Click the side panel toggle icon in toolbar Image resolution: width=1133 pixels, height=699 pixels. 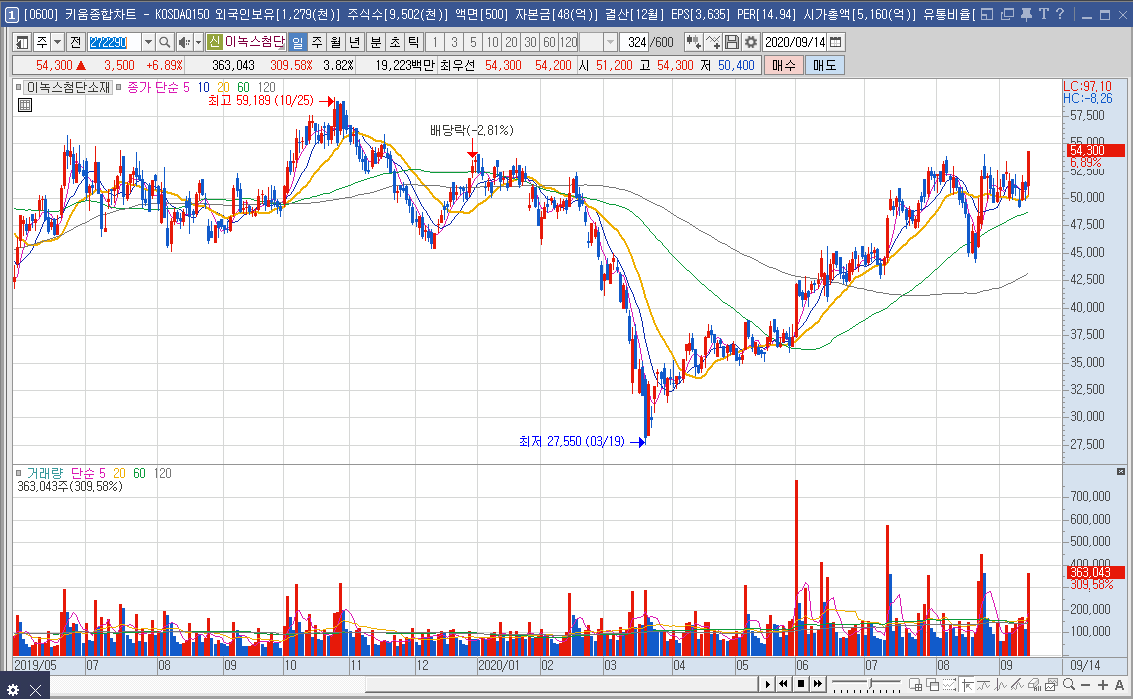coord(22,43)
